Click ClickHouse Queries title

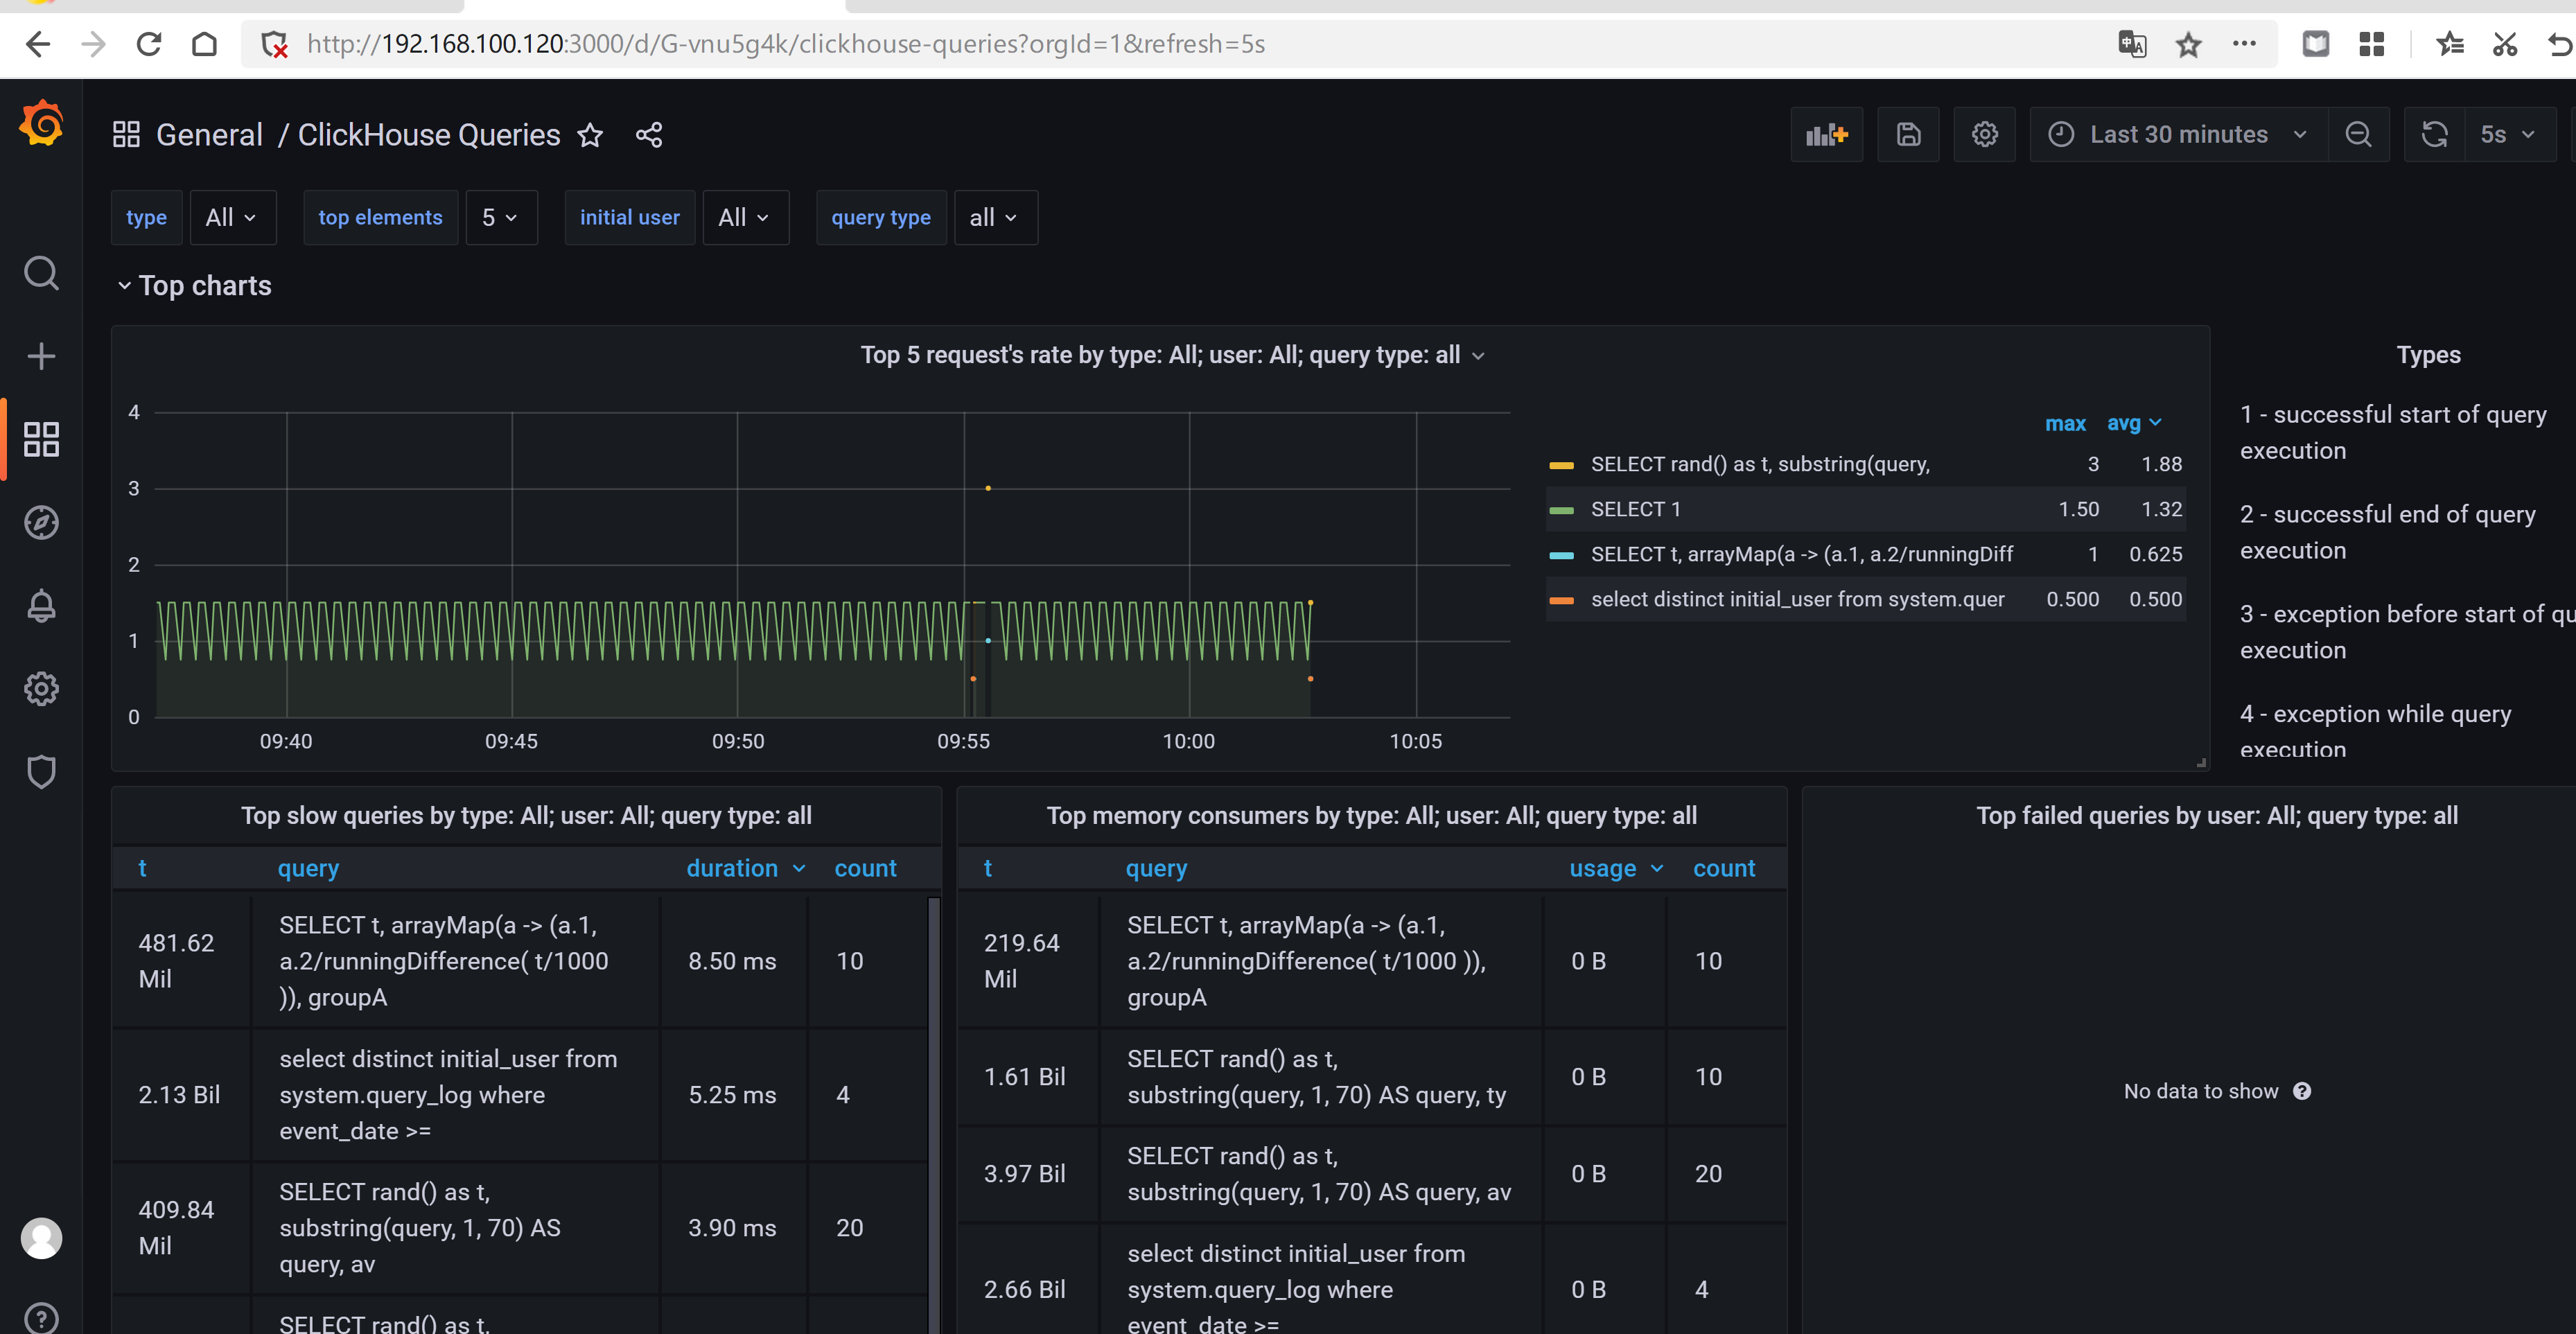(x=429, y=135)
